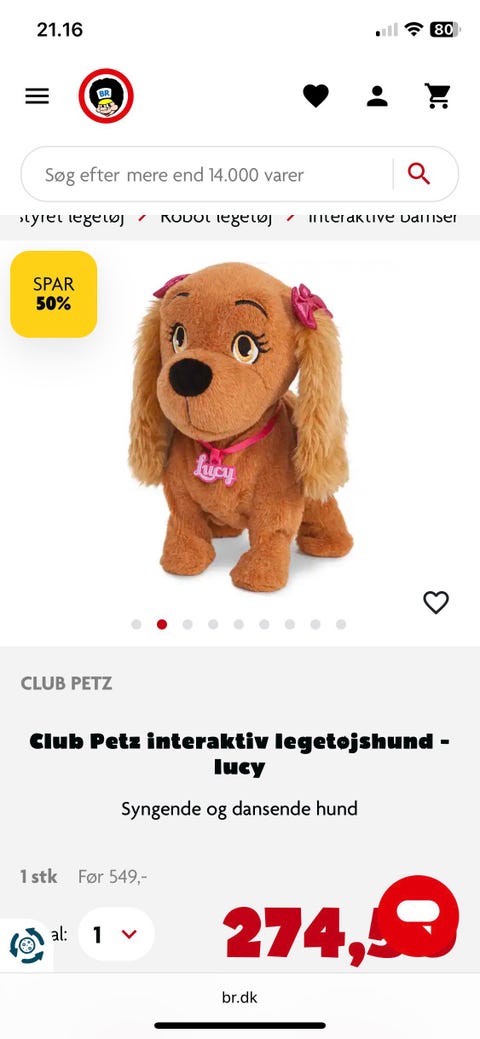
Task: Open the red chat bubble widget
Action: (419, 915)
